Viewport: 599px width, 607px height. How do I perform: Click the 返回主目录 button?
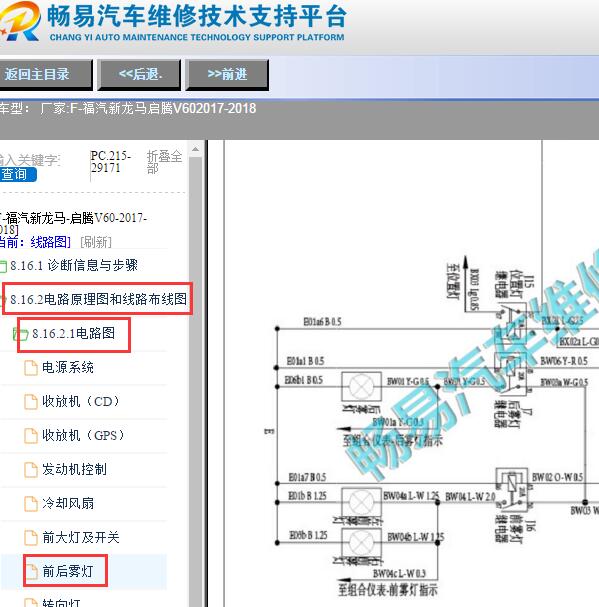click(46, 74)
